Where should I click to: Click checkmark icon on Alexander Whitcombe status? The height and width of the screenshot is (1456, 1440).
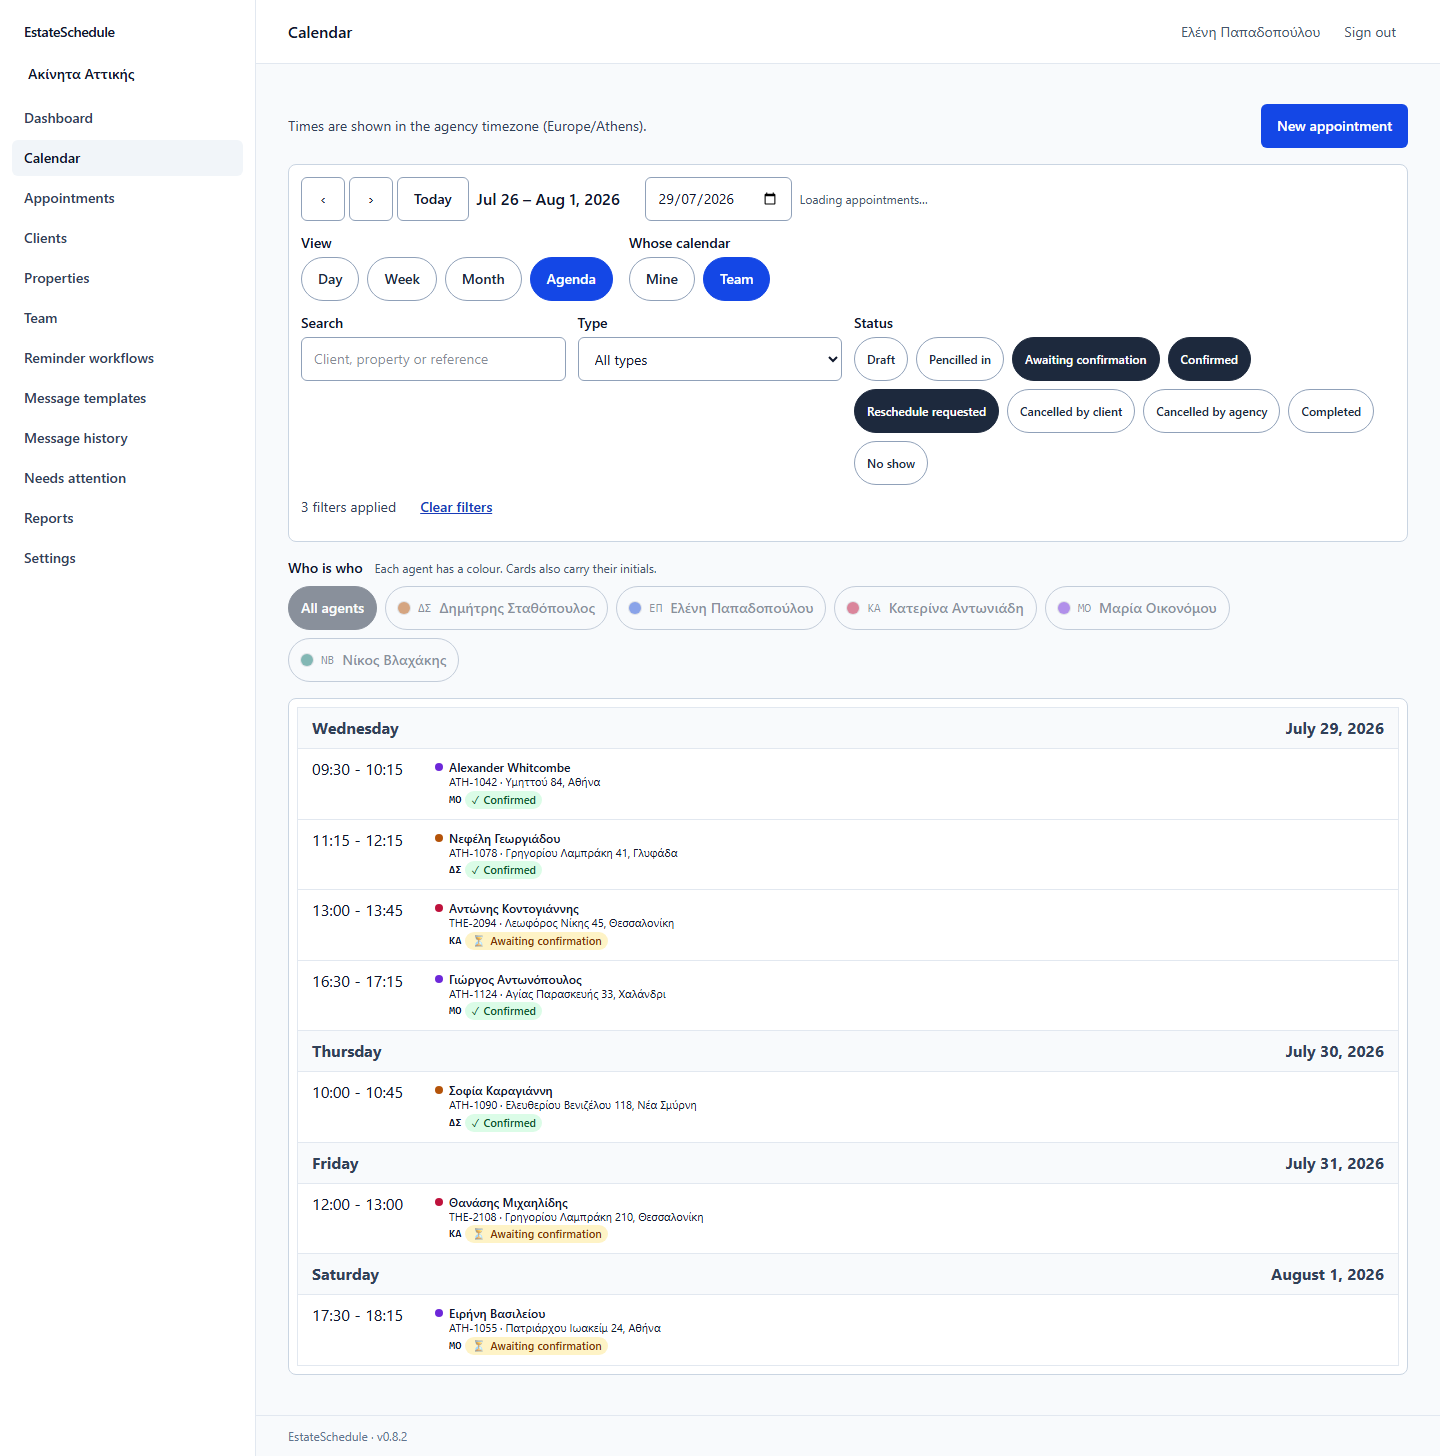pyautogui.click(x=476, y=800)
